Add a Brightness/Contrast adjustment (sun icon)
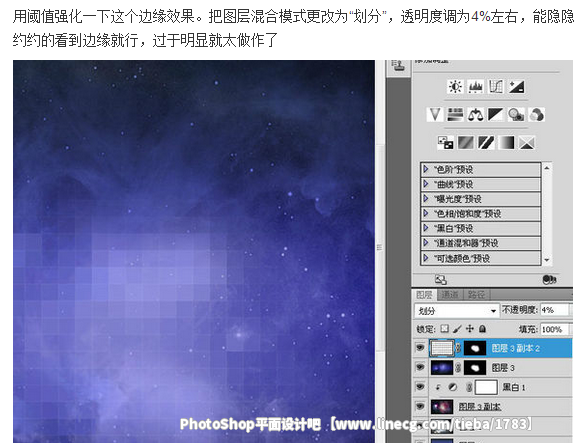Screen dimensions: 588x443 [x=455, y=87]
